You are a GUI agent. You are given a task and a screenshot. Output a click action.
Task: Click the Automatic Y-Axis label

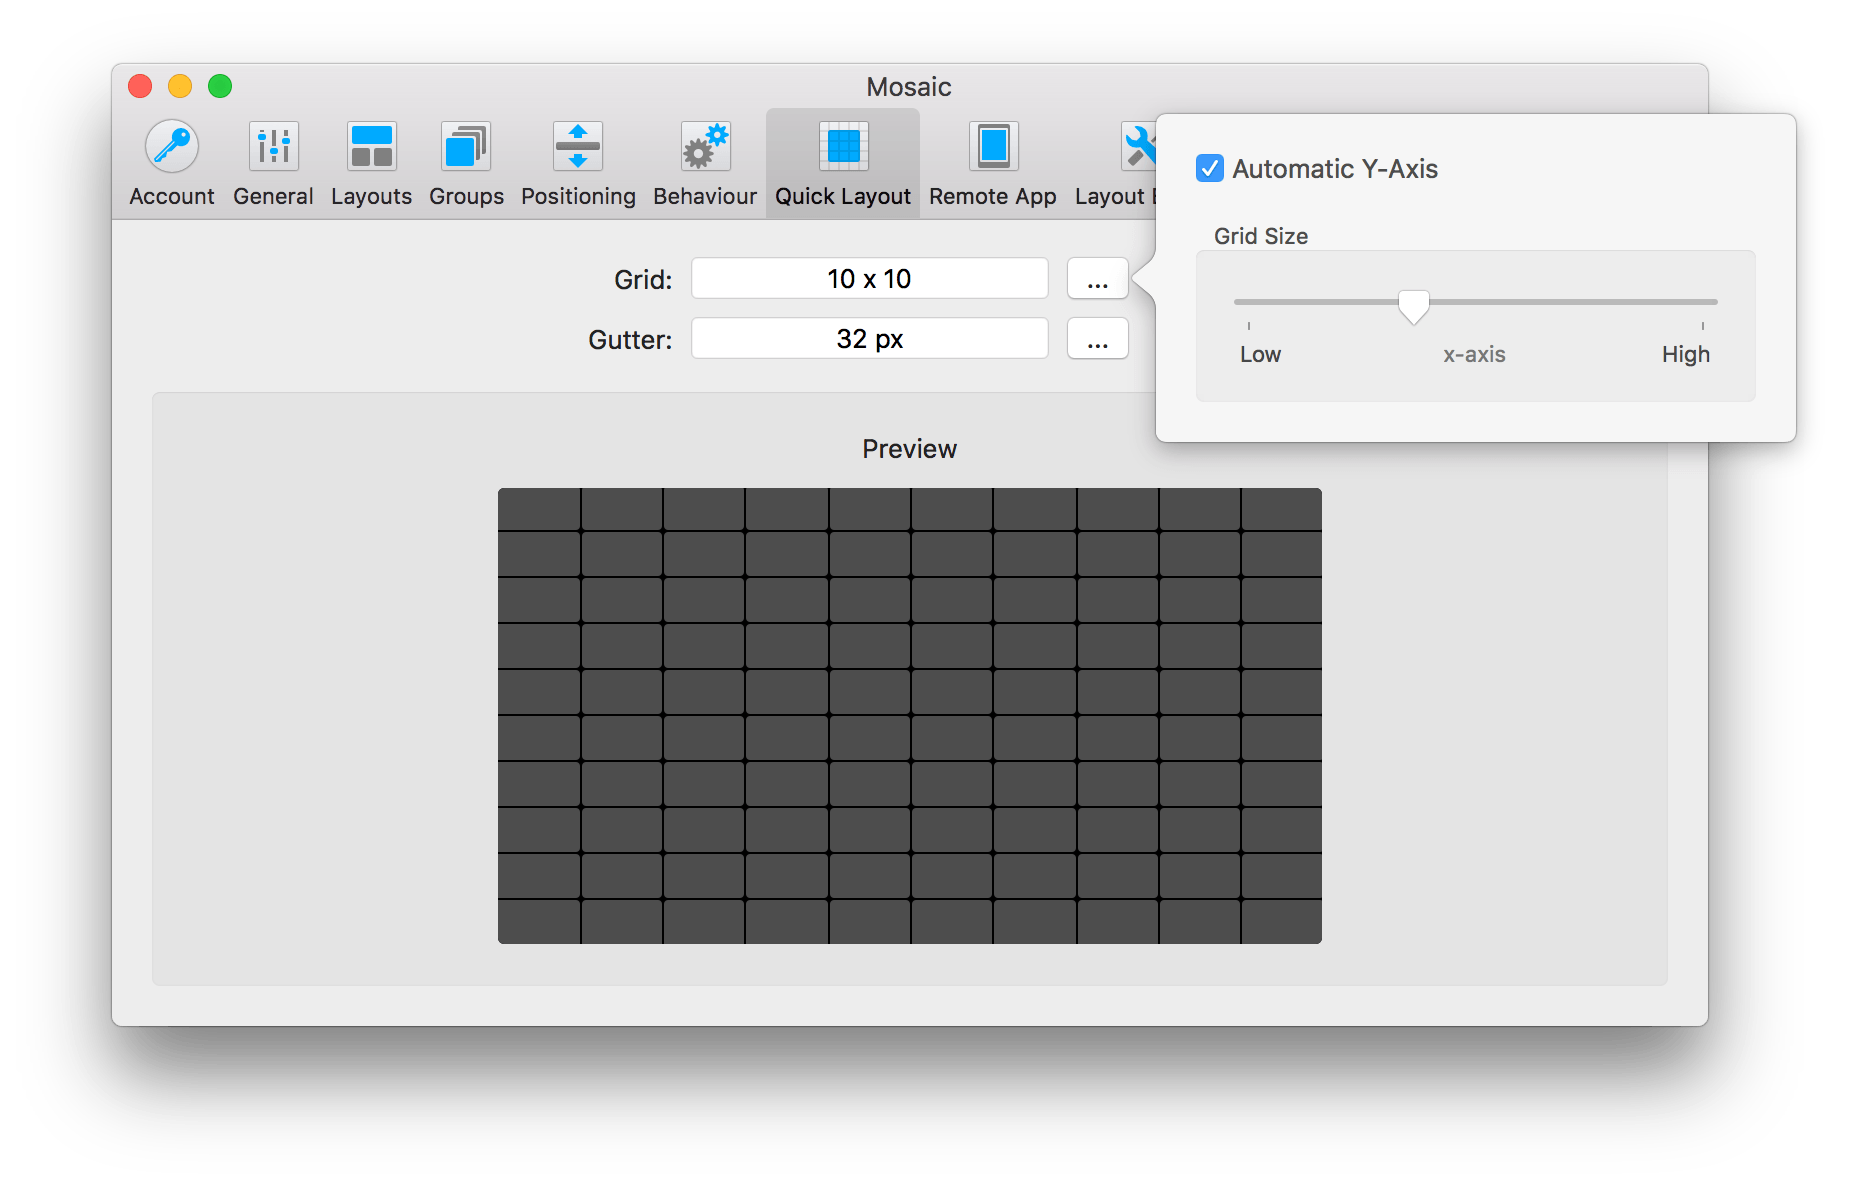1335,169
